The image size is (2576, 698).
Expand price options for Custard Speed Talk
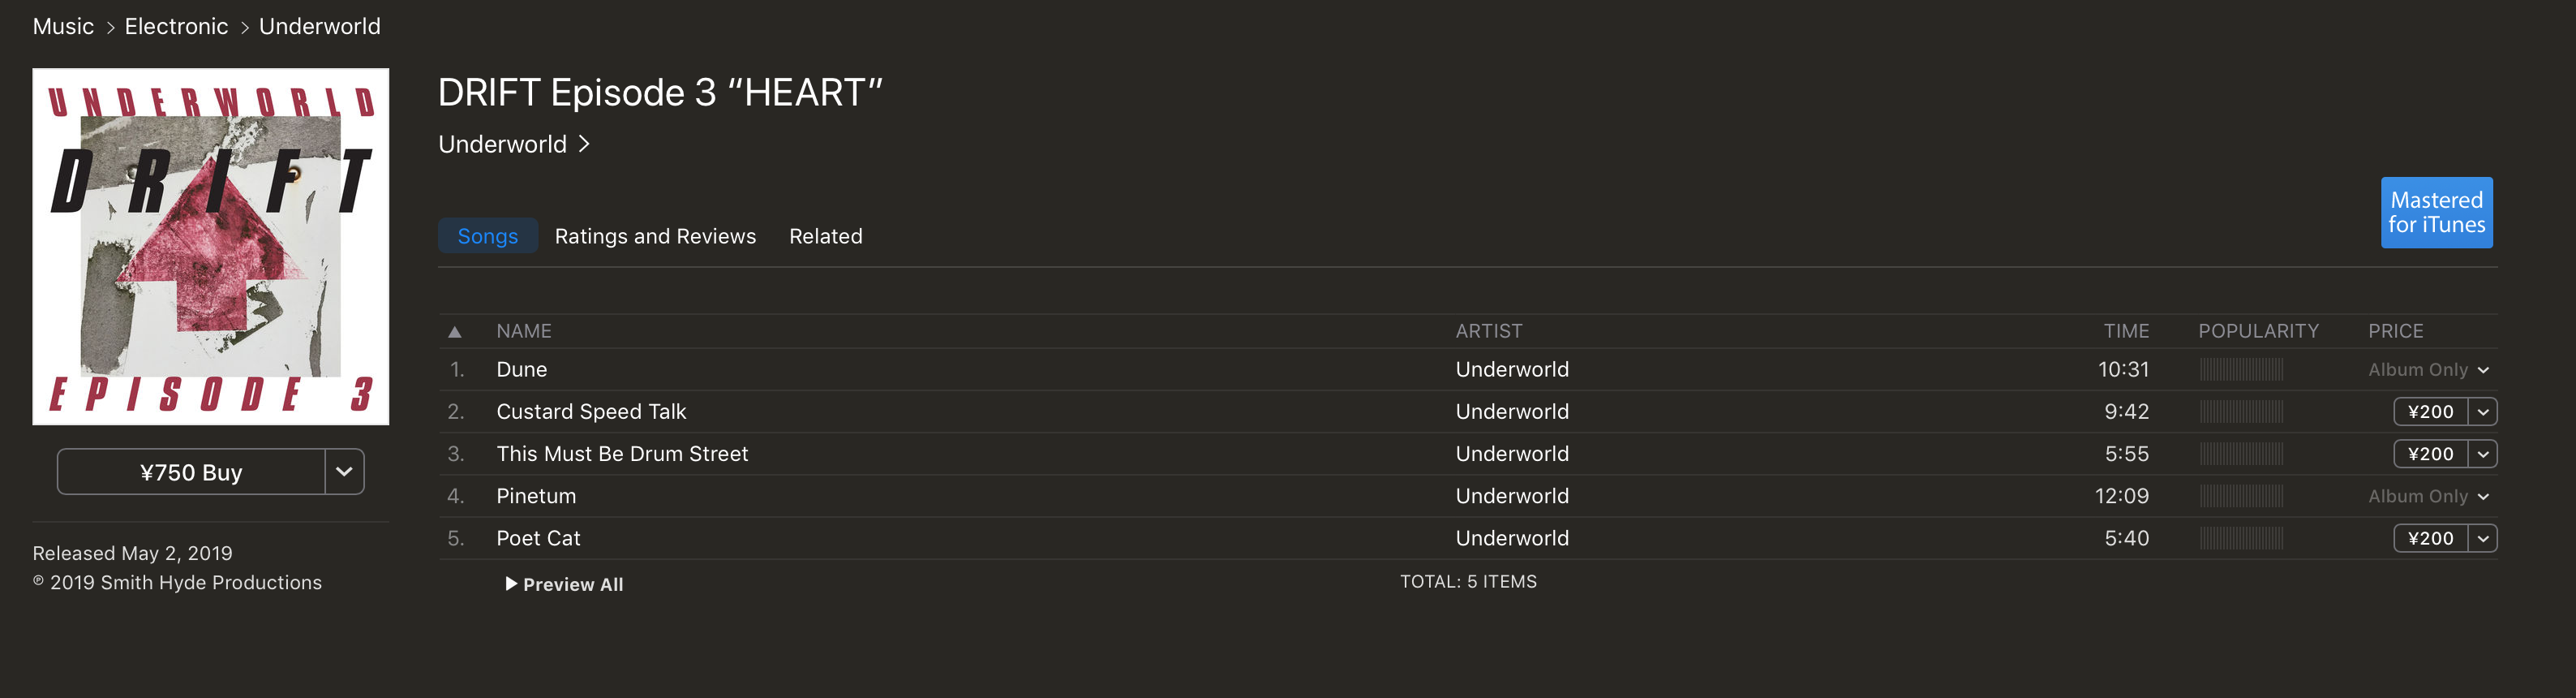[2483, 412]
